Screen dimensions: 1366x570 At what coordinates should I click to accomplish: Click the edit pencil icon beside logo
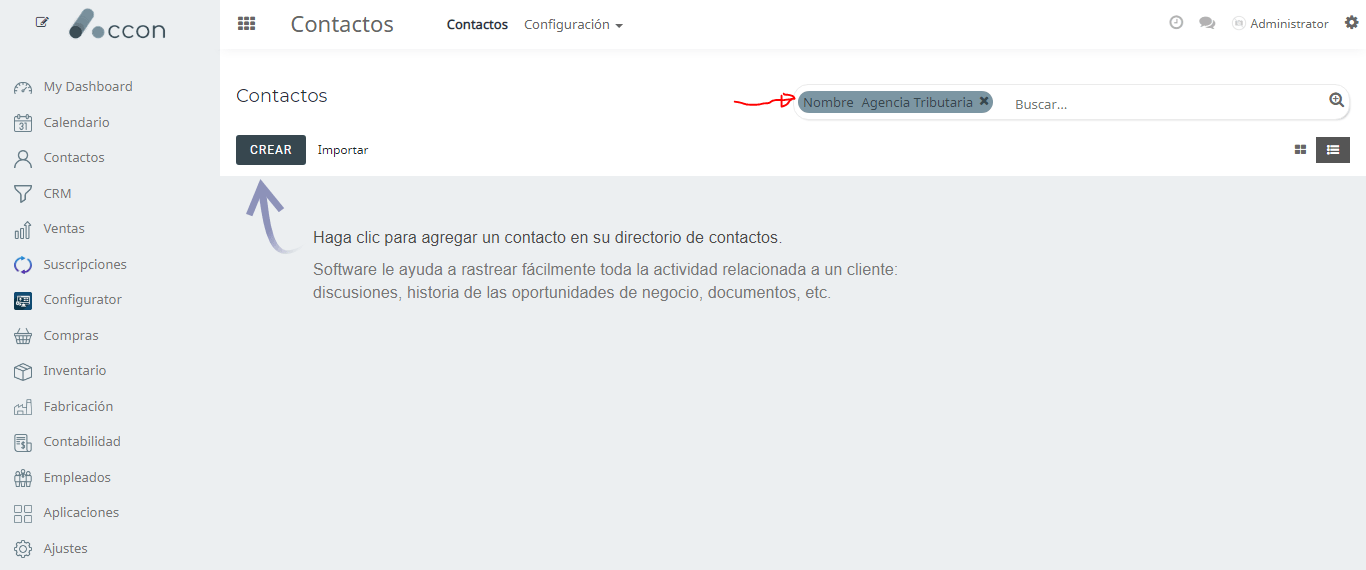42,21
